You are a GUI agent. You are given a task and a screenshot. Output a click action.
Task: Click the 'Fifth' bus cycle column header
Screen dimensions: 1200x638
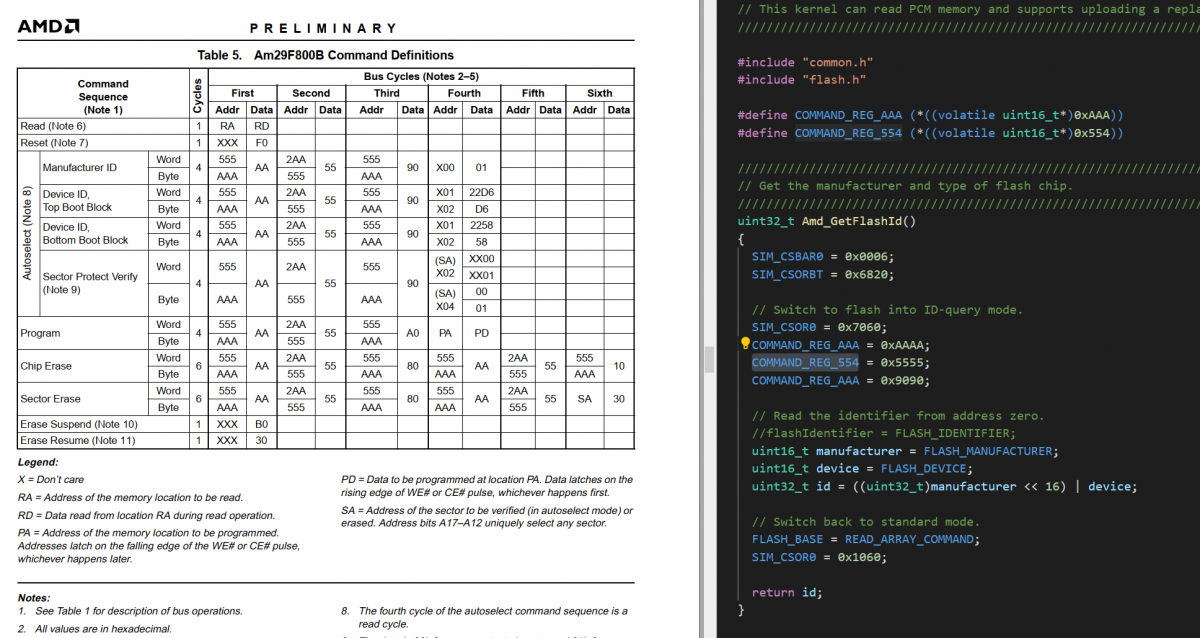point(533,93)
